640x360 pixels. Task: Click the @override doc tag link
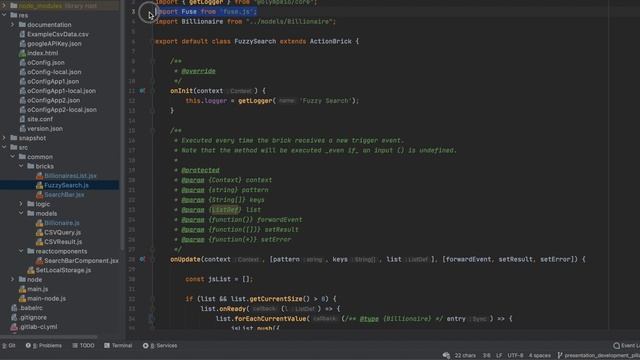click(198, 71)
